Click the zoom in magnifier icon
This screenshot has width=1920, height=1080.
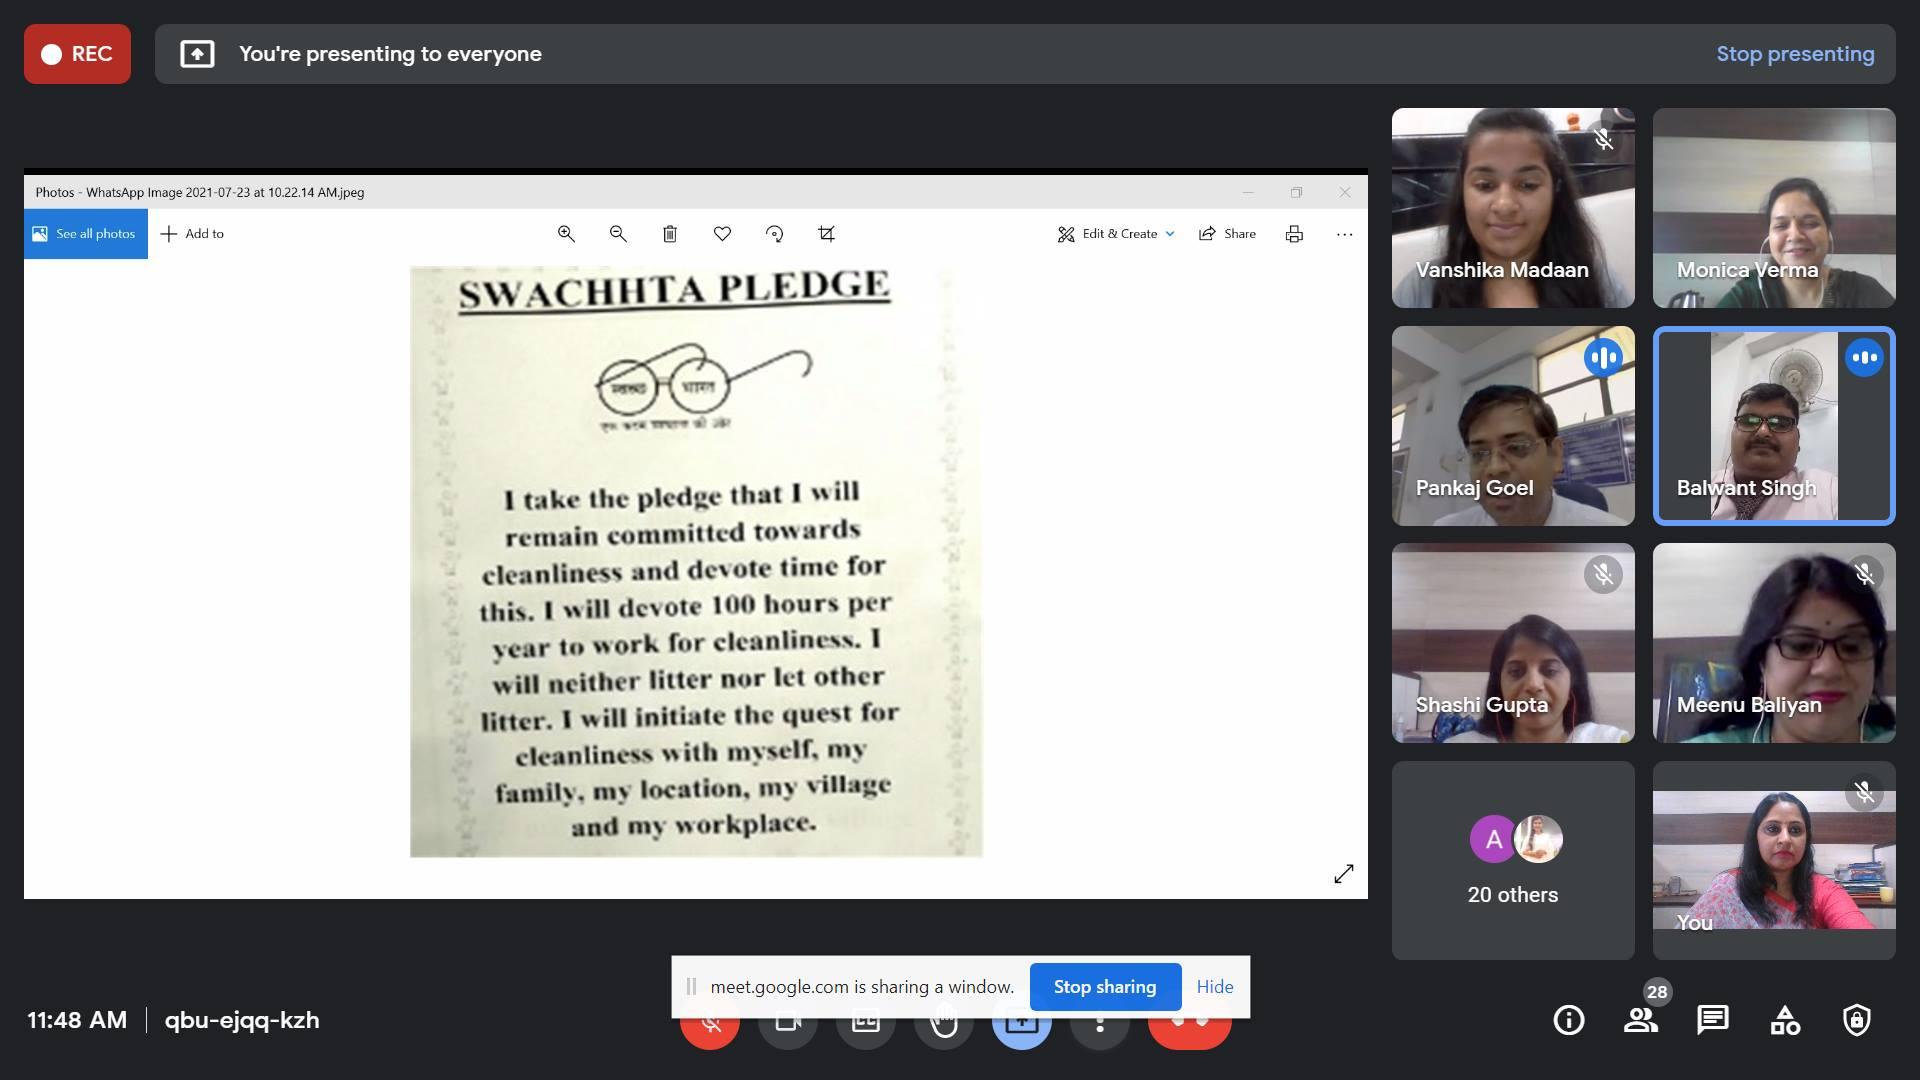tap(566, 234)
